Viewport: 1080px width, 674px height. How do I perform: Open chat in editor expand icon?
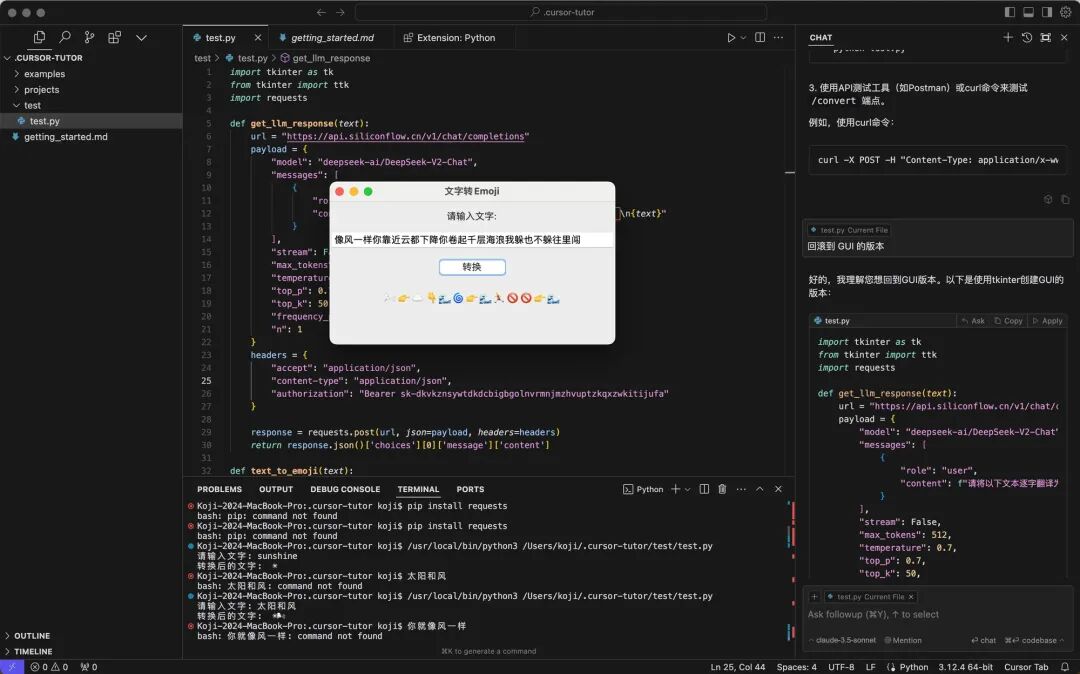[1046, 37]
